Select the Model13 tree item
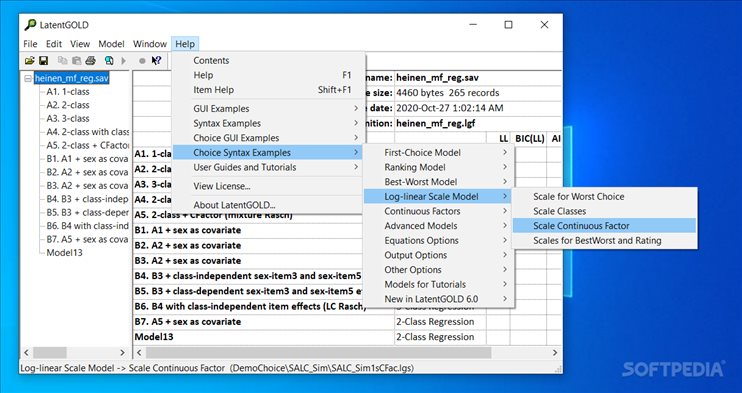Image resolution: width=742 pixels, height=393 pixels. tap(64, 252)
